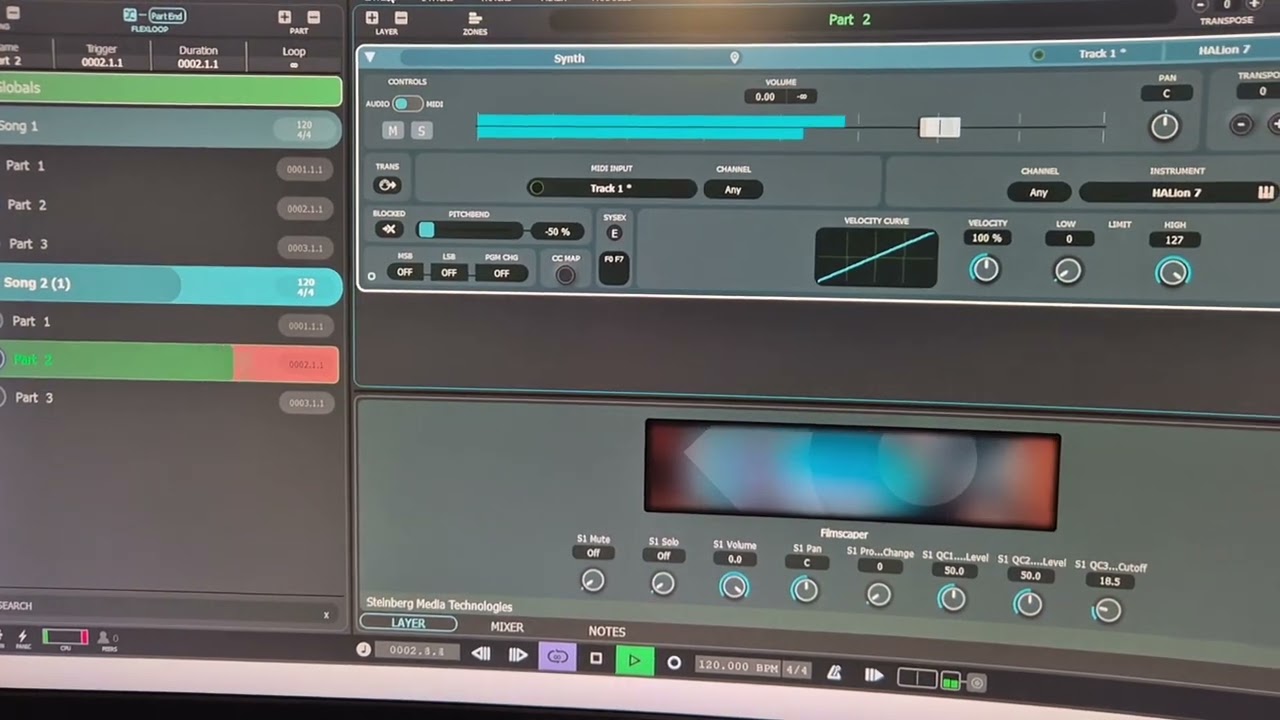Open the MIDI Input Track 1 dropdown
1280x720 pixels.
[611, 188]
